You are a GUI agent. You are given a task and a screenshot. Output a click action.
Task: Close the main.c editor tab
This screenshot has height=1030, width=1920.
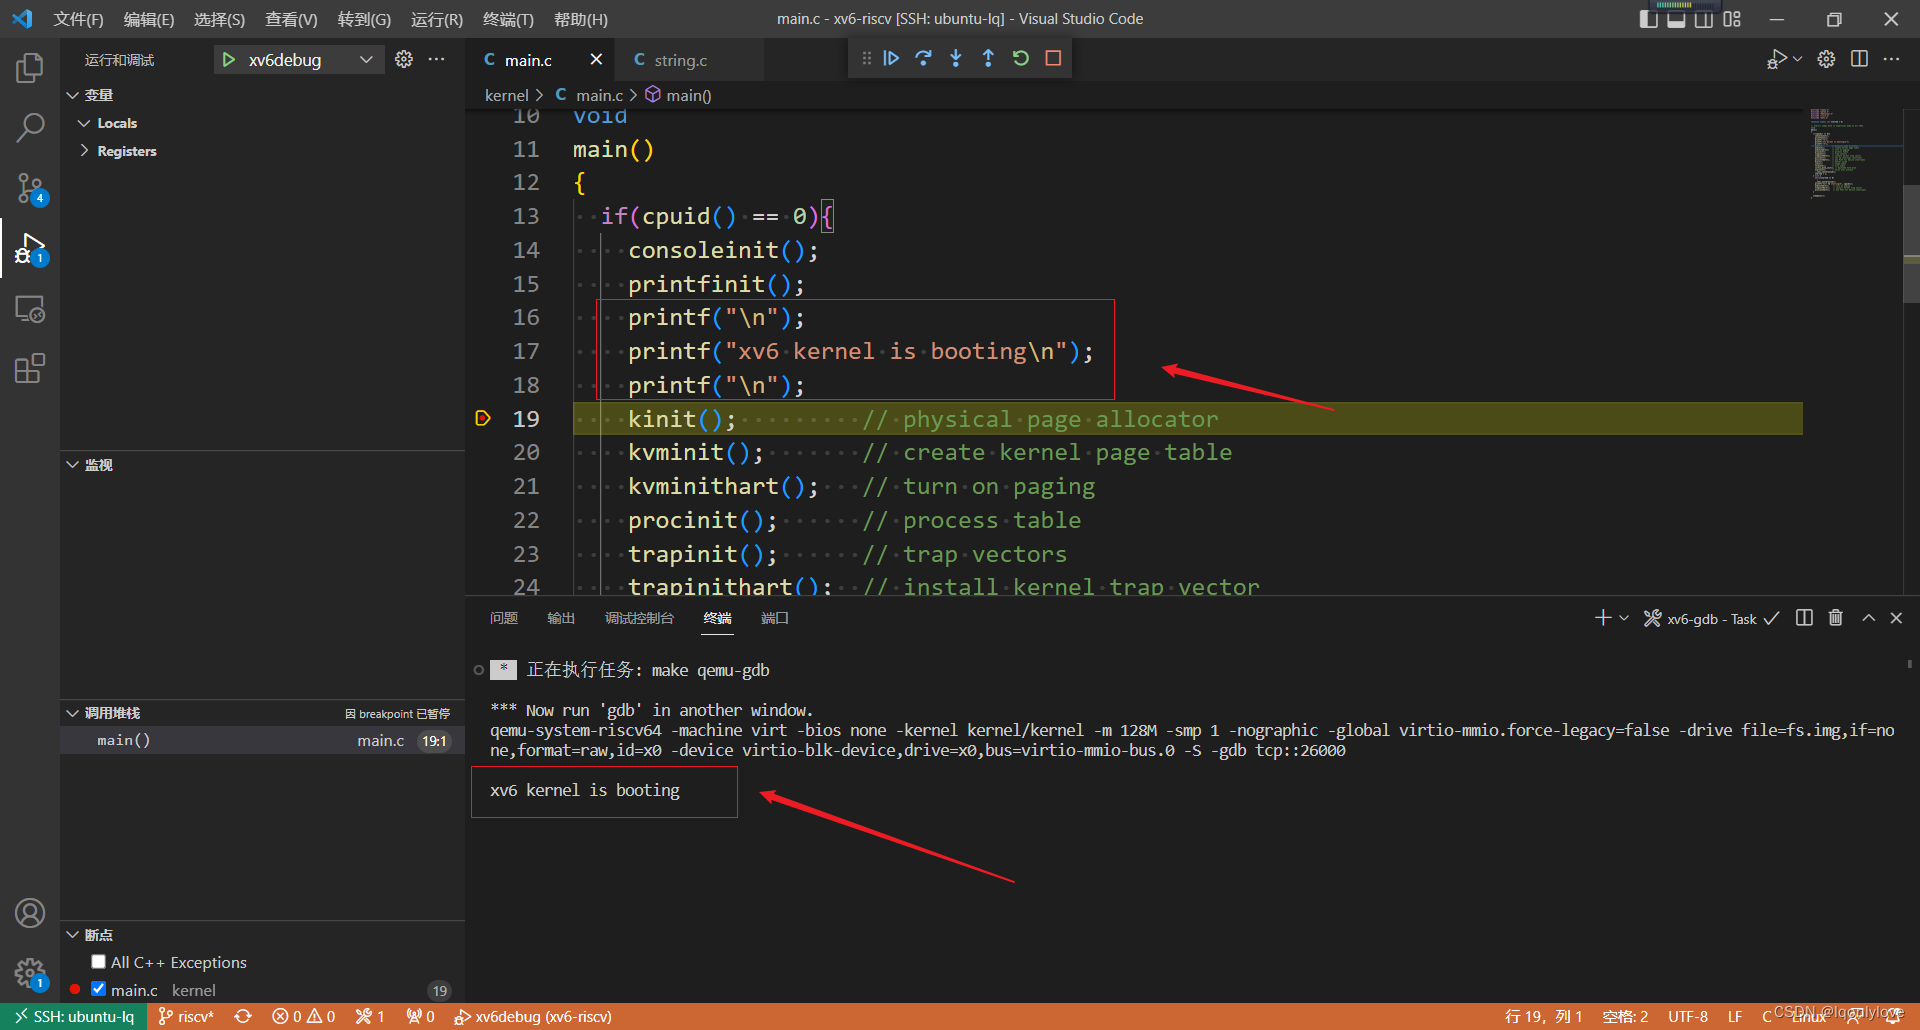(596, 60)
